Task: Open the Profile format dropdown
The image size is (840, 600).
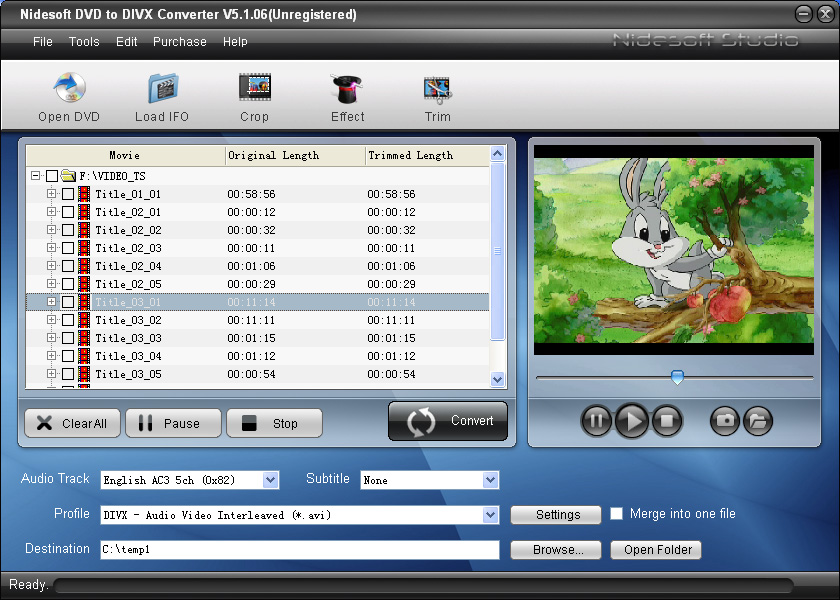Action: click(490, 515)
